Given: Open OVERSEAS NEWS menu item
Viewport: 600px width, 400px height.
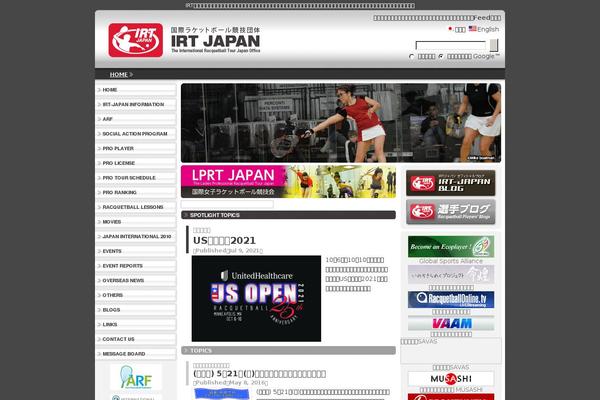Looking at the screenshot, I should point(136,281).
